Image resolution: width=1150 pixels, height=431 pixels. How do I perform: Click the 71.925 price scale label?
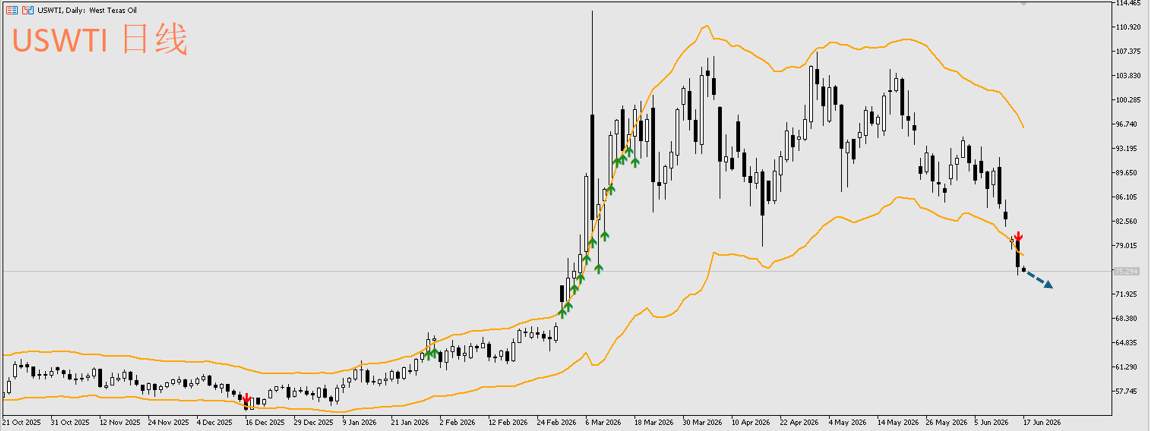coord(1126,294)
